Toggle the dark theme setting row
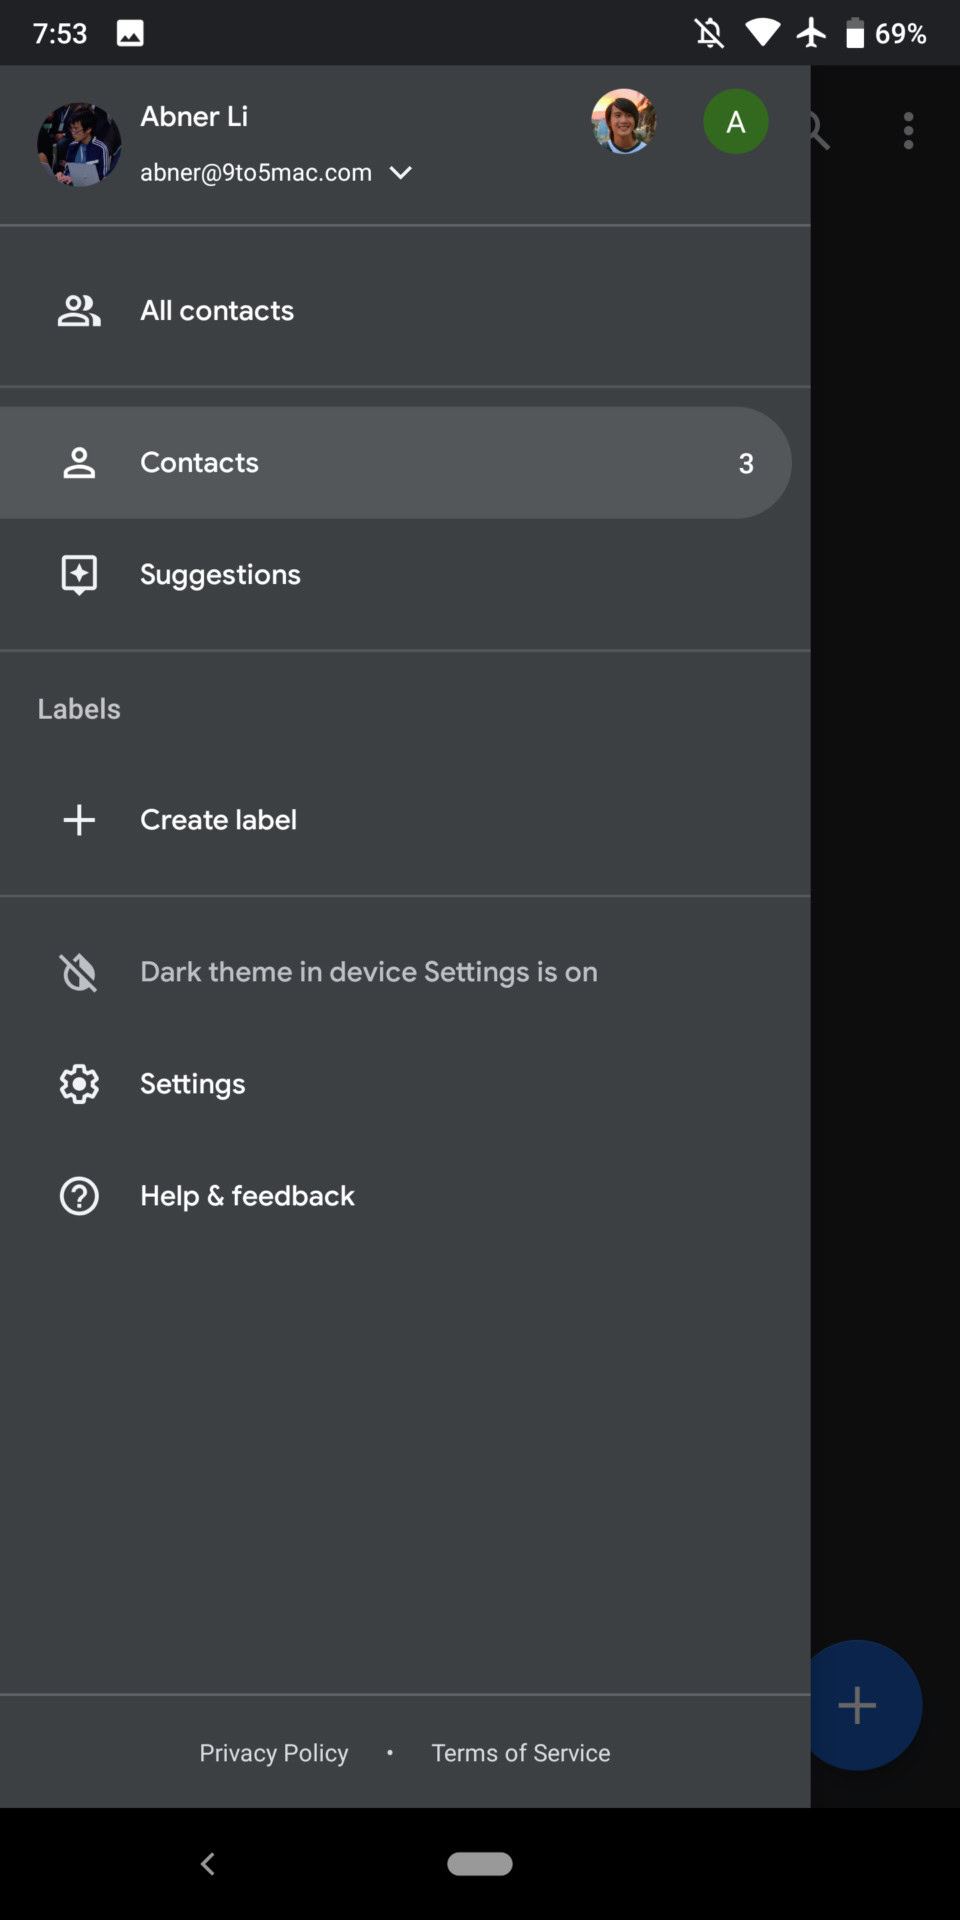Image resolution: width=960 pixels, height=1920 pixels. (x=368, y=972)
